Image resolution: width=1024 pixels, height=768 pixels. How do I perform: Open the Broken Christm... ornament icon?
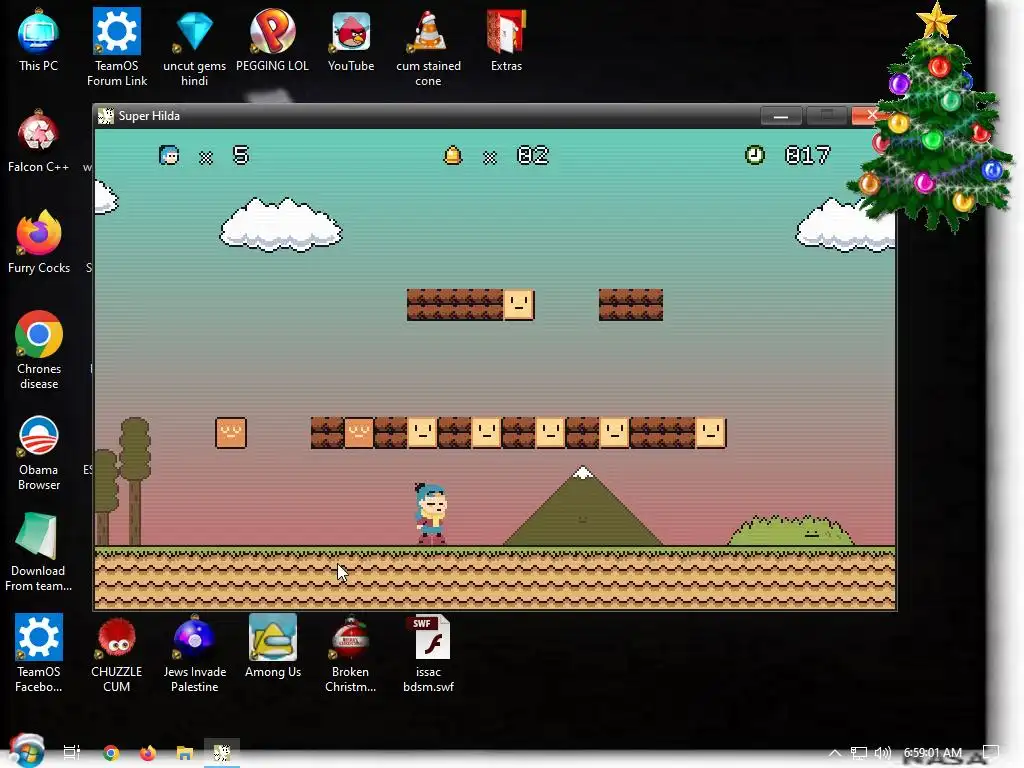(350, 653)
